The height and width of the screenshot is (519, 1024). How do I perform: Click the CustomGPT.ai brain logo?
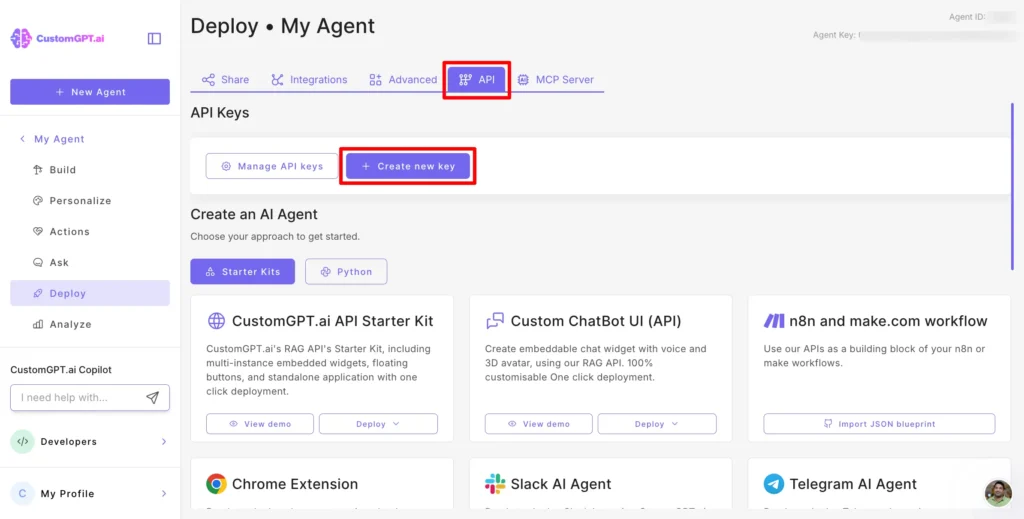pos(21,39)
